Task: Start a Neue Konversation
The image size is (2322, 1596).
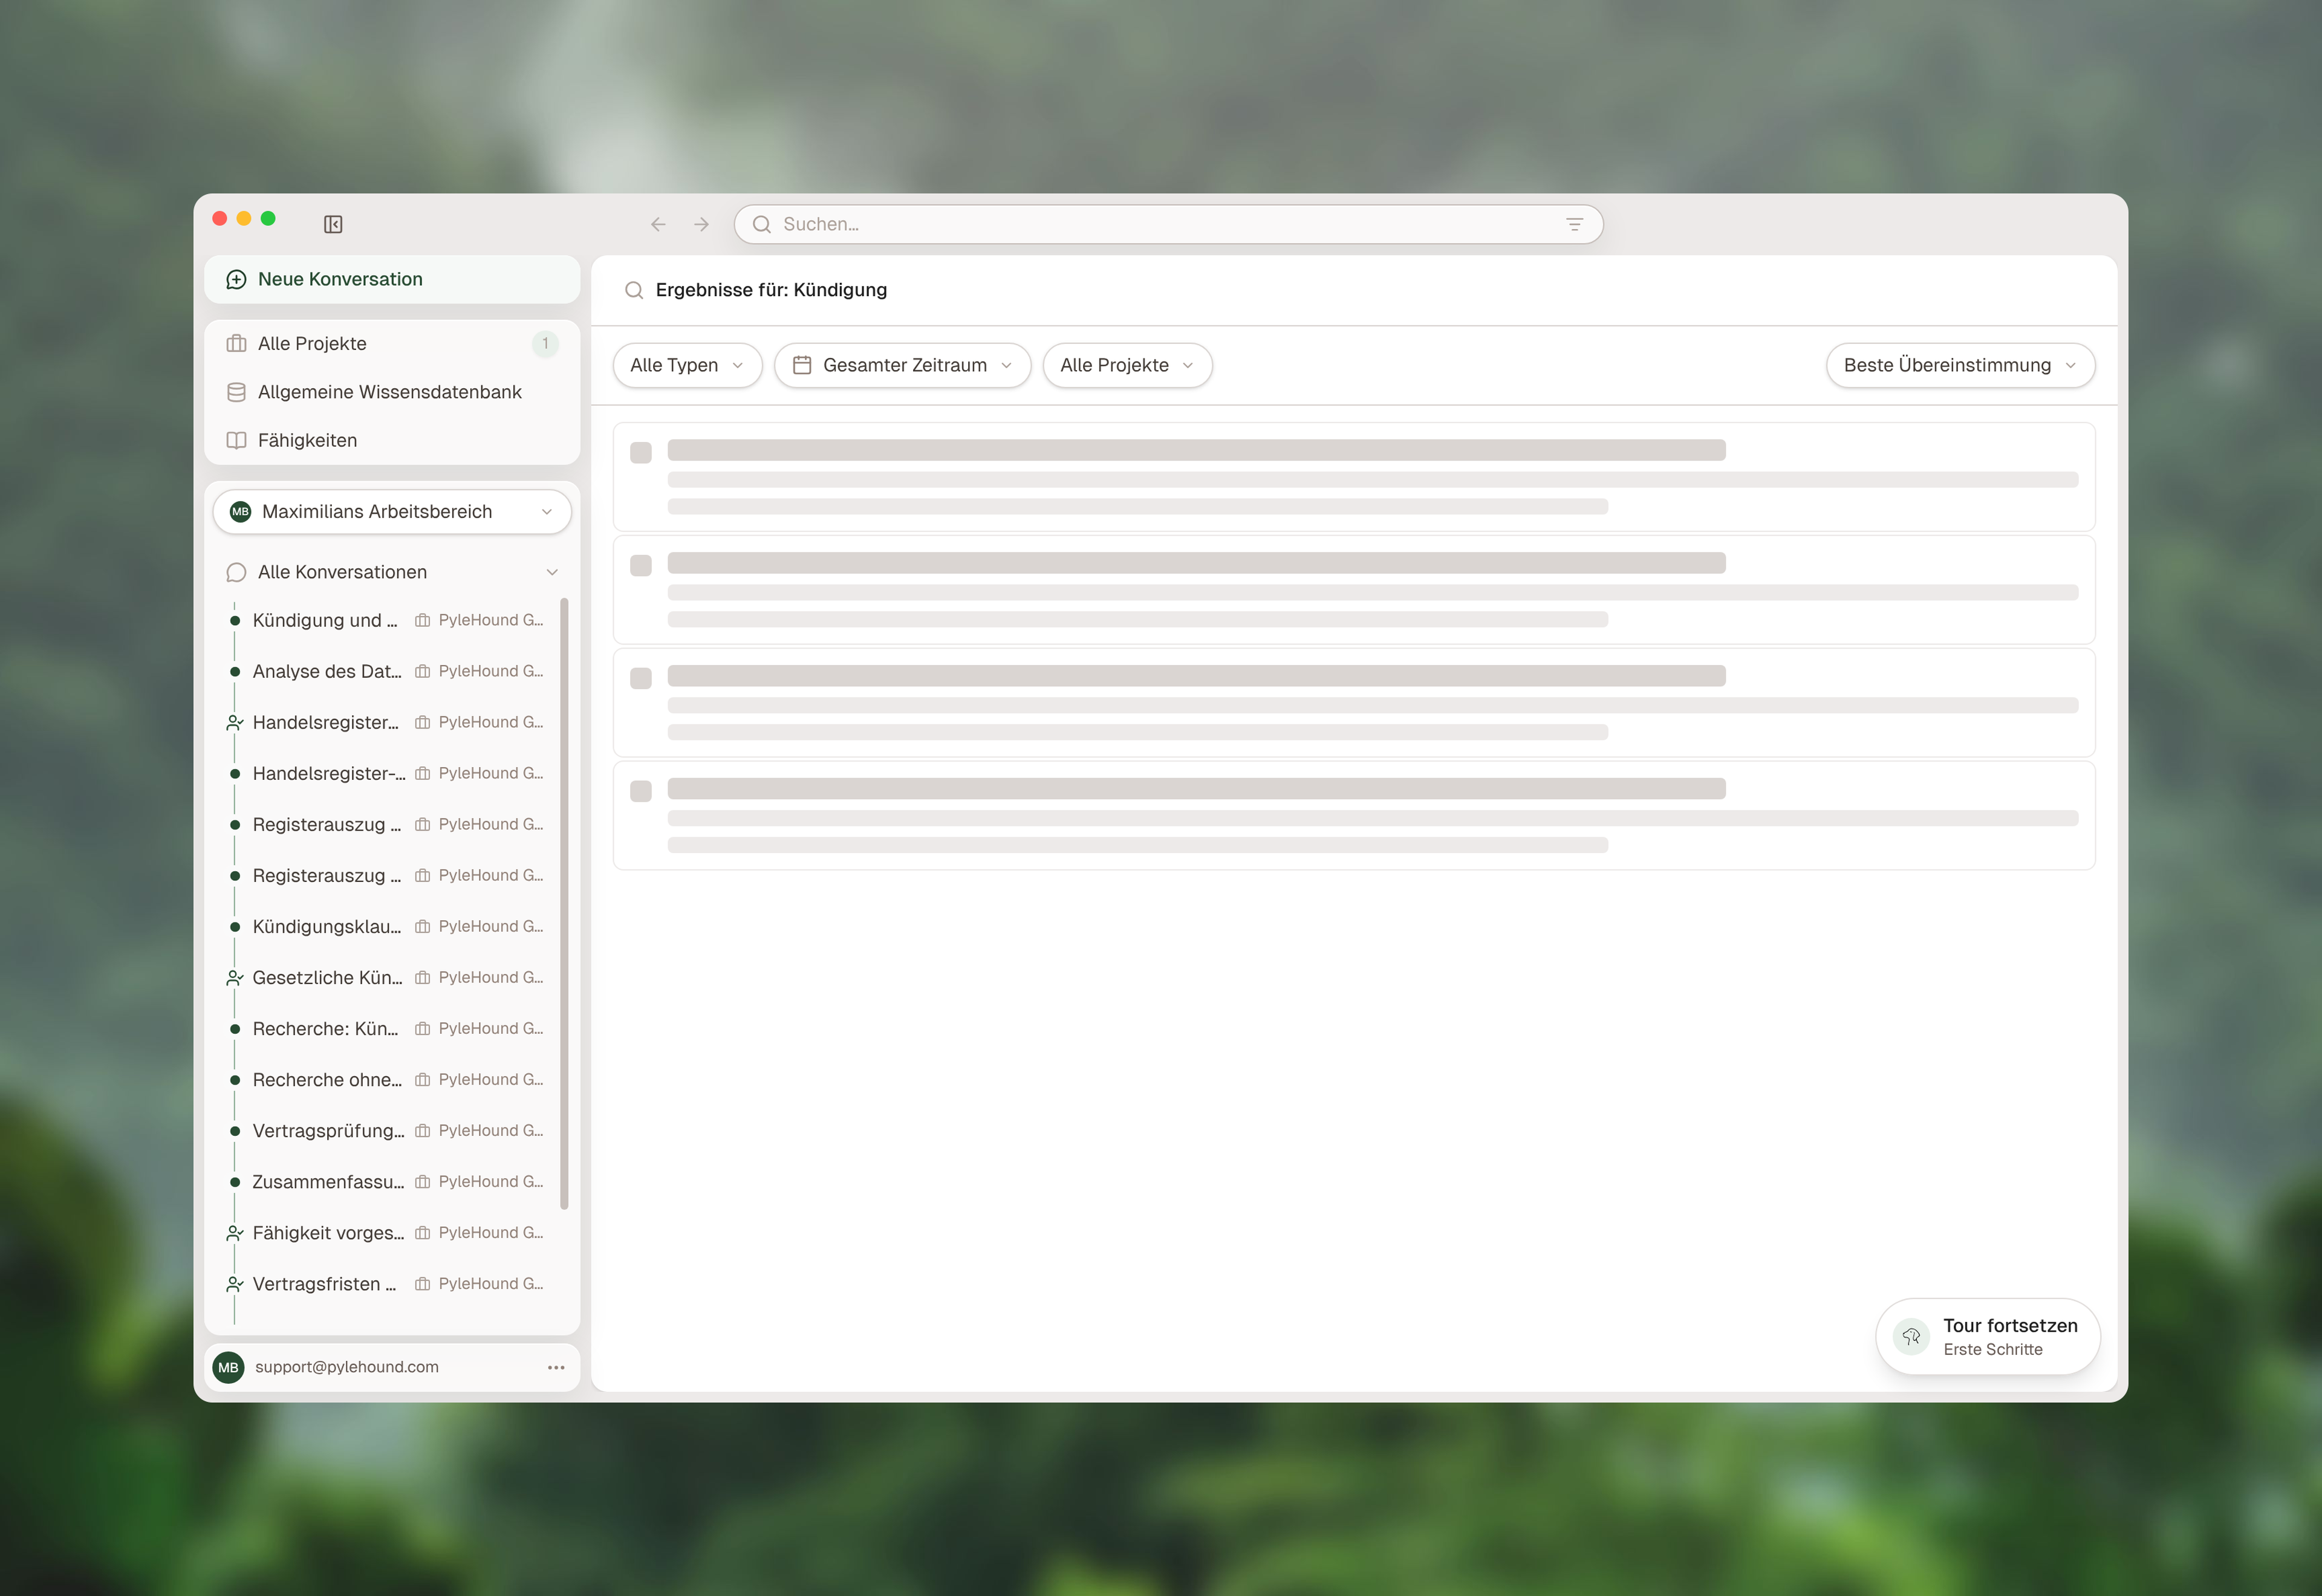Action: pyautogui.click(x=392, y=279)
